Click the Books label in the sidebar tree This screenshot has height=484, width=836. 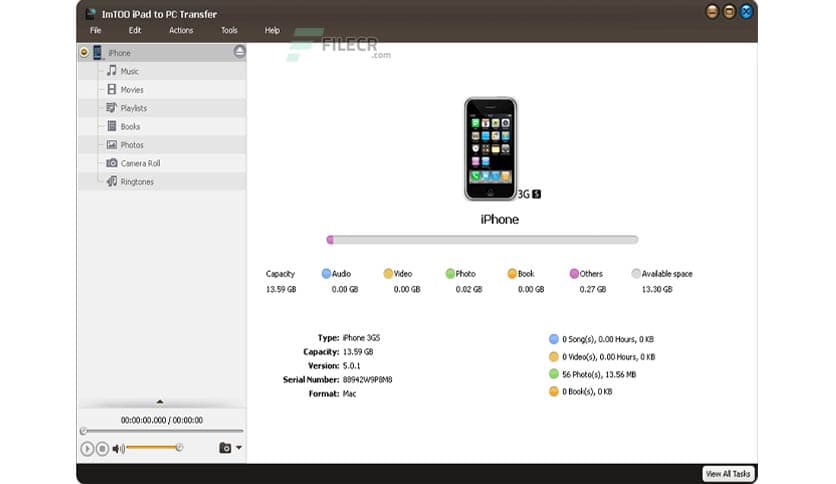[x=130, y=127]
